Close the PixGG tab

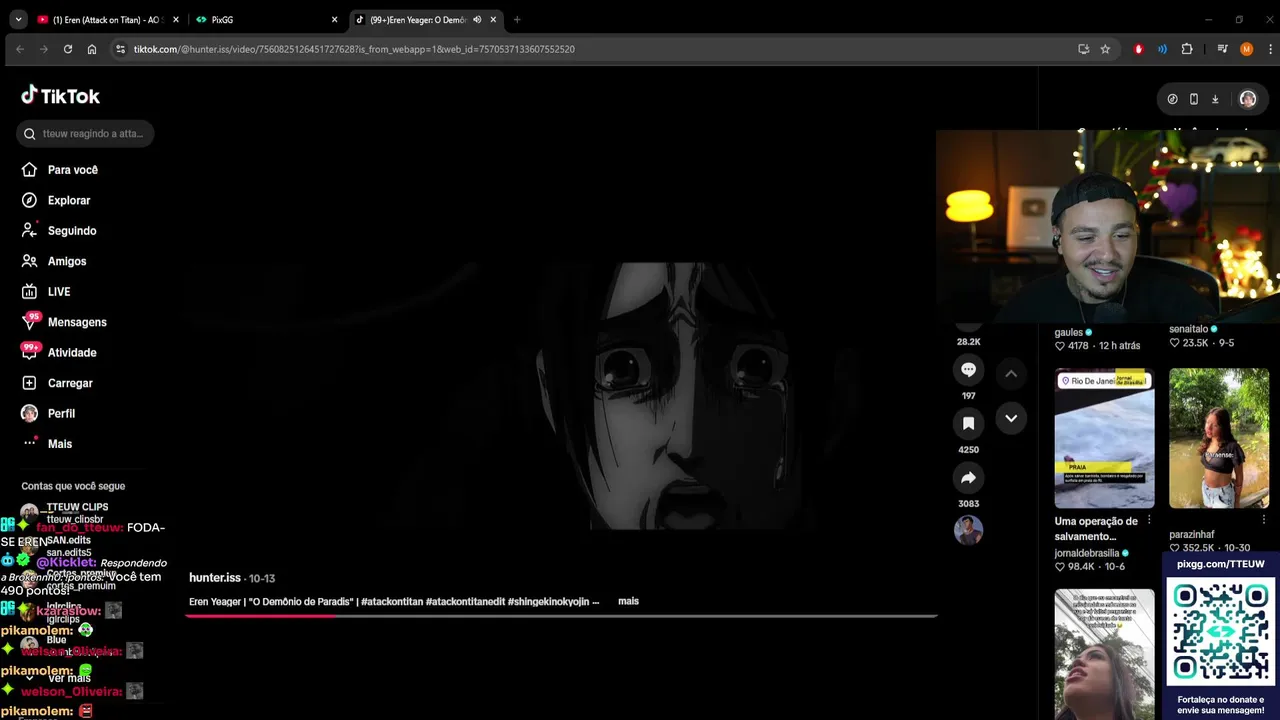coord(334,20)
